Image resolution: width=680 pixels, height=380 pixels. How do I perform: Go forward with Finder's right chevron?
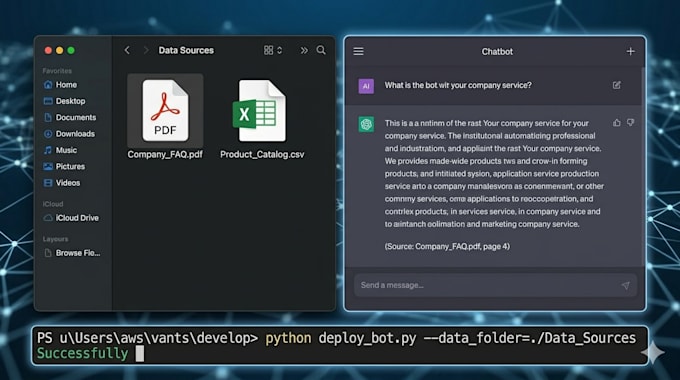pos(146,50)
